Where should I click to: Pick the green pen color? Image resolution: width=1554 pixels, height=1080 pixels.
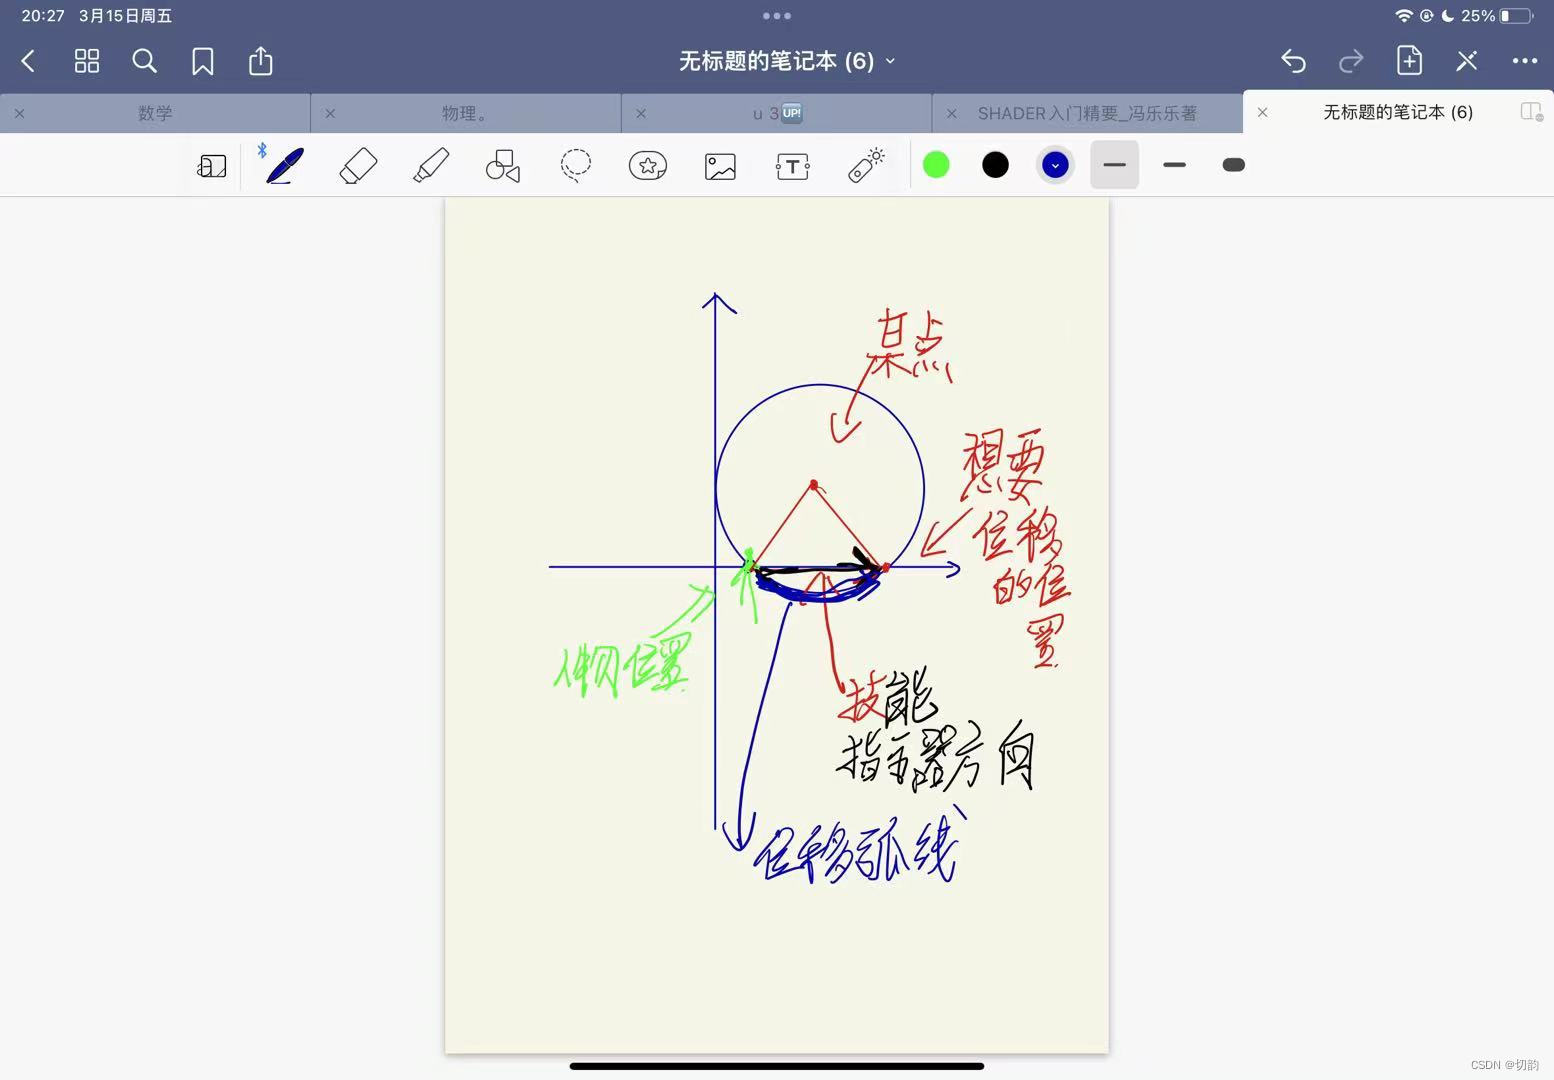coord(936,165)
